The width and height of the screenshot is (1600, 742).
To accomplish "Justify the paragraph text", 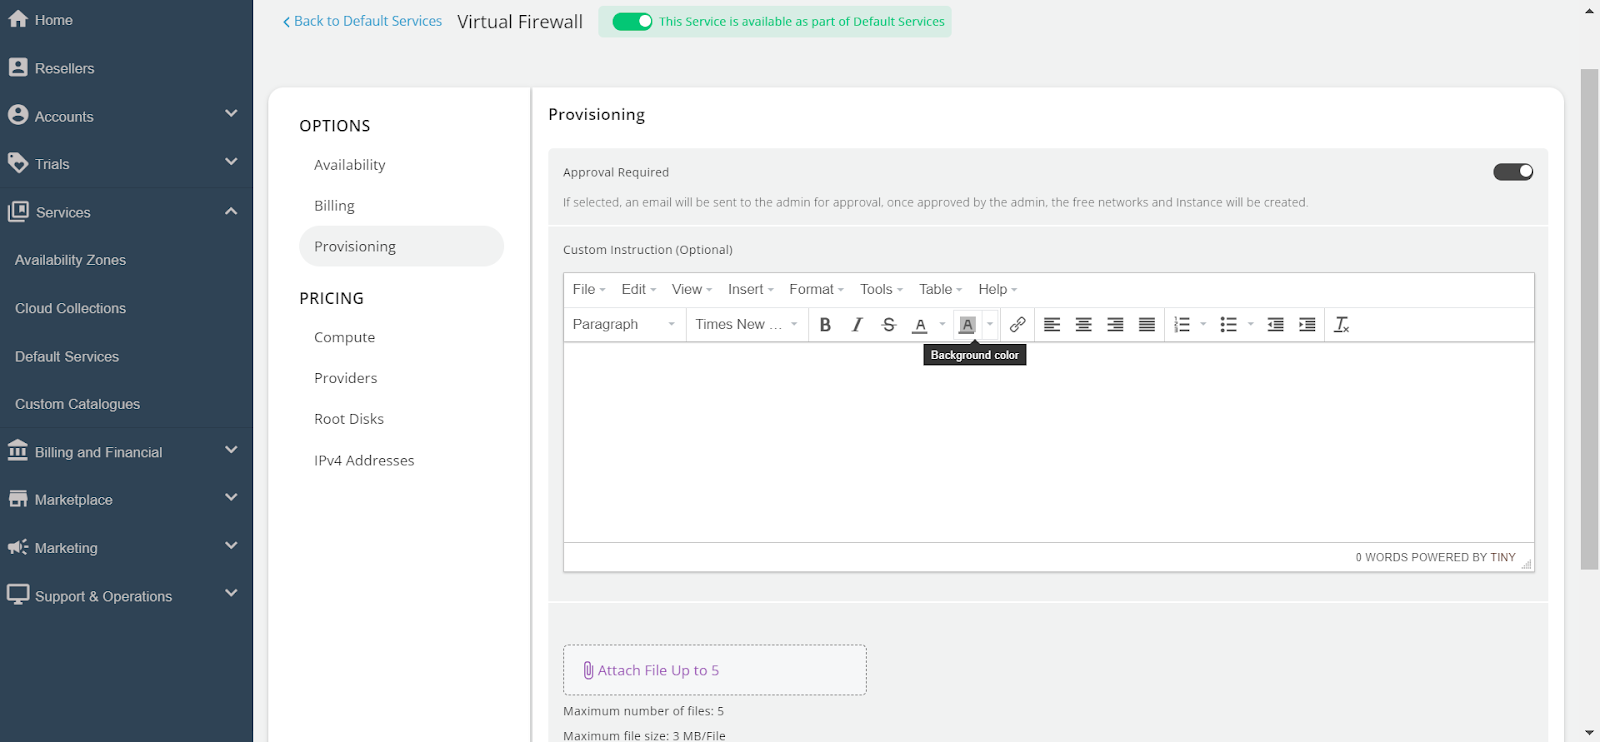I will 1147,325.
